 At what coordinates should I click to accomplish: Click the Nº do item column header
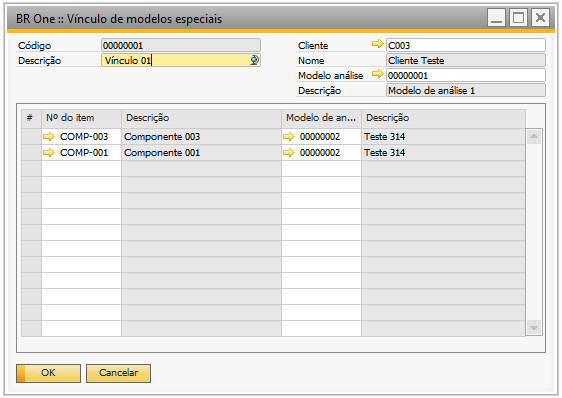click(81, 118)
